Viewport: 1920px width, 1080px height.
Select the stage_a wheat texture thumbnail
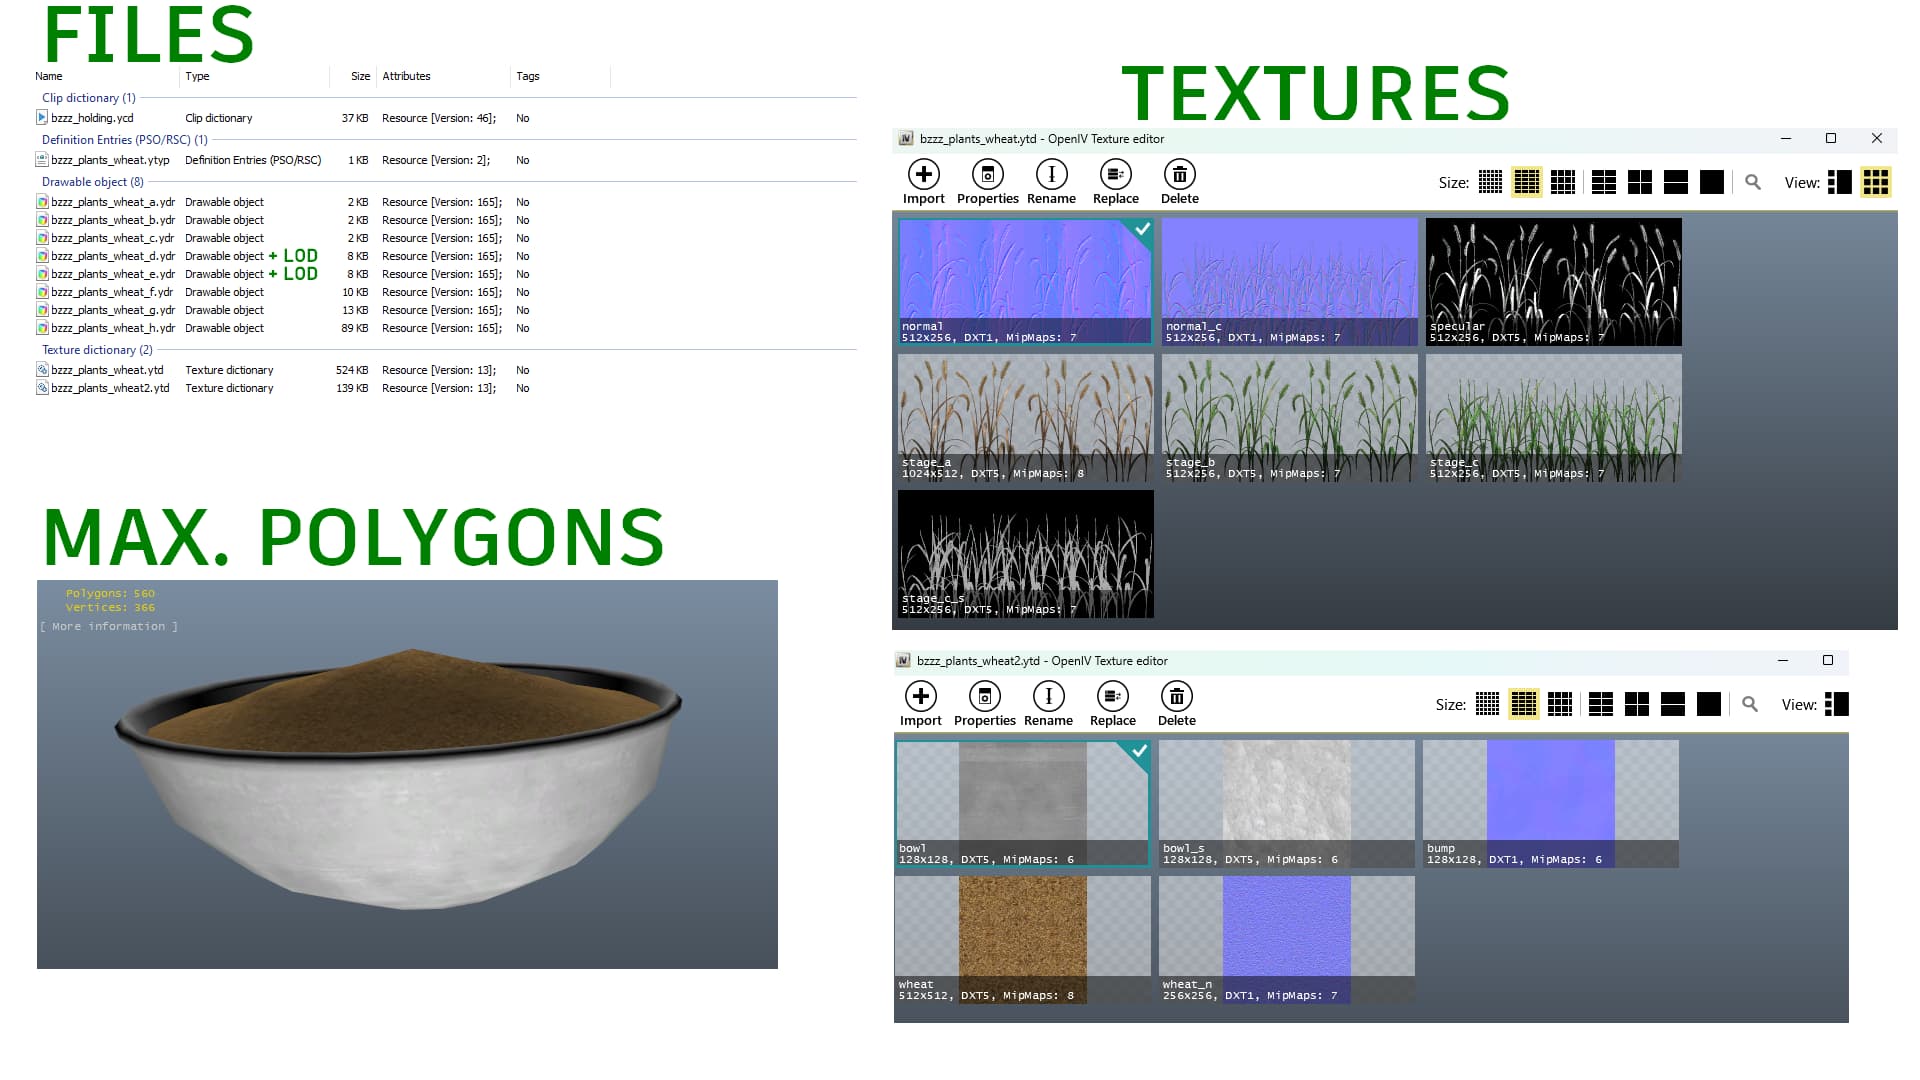click(1025, 416)
